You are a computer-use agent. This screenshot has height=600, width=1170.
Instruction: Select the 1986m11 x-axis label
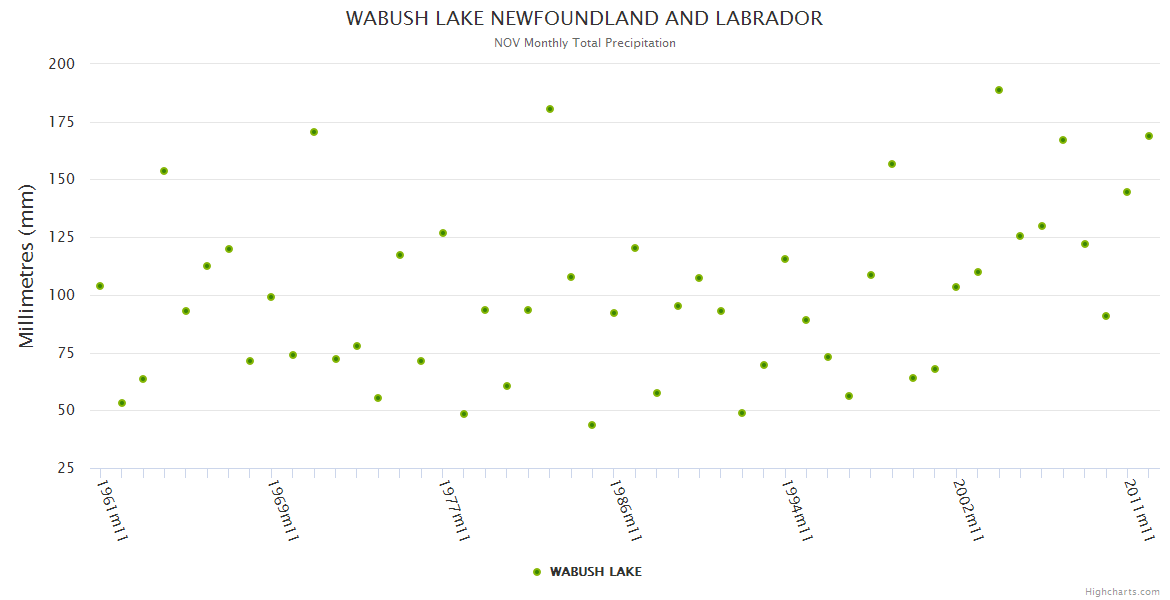[626, 510]
